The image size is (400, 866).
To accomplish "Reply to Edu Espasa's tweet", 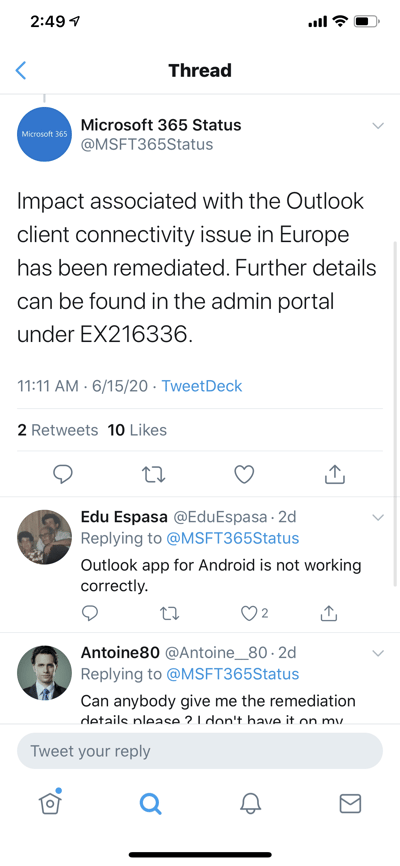I will click(x=90, y=612).
